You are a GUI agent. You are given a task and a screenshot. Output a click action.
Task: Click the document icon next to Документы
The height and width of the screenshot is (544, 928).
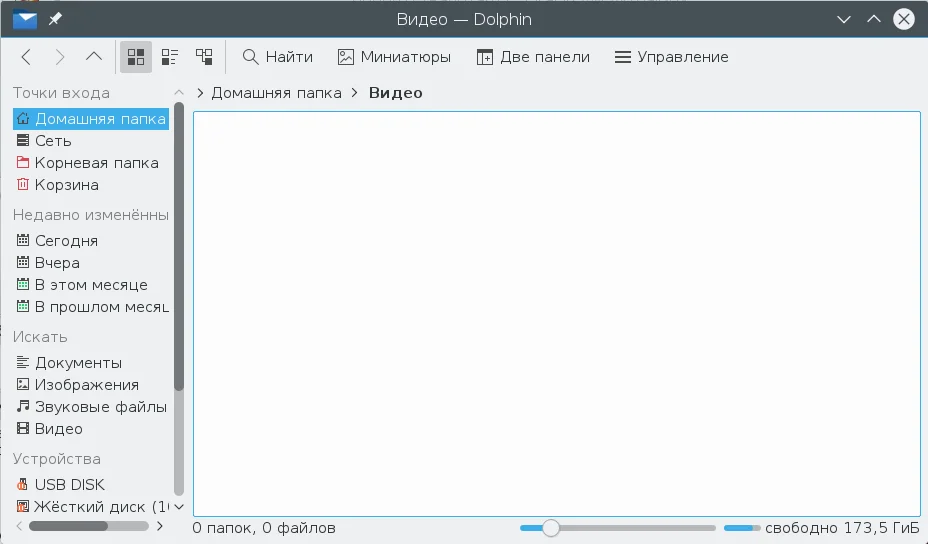(x=22, y=362)
